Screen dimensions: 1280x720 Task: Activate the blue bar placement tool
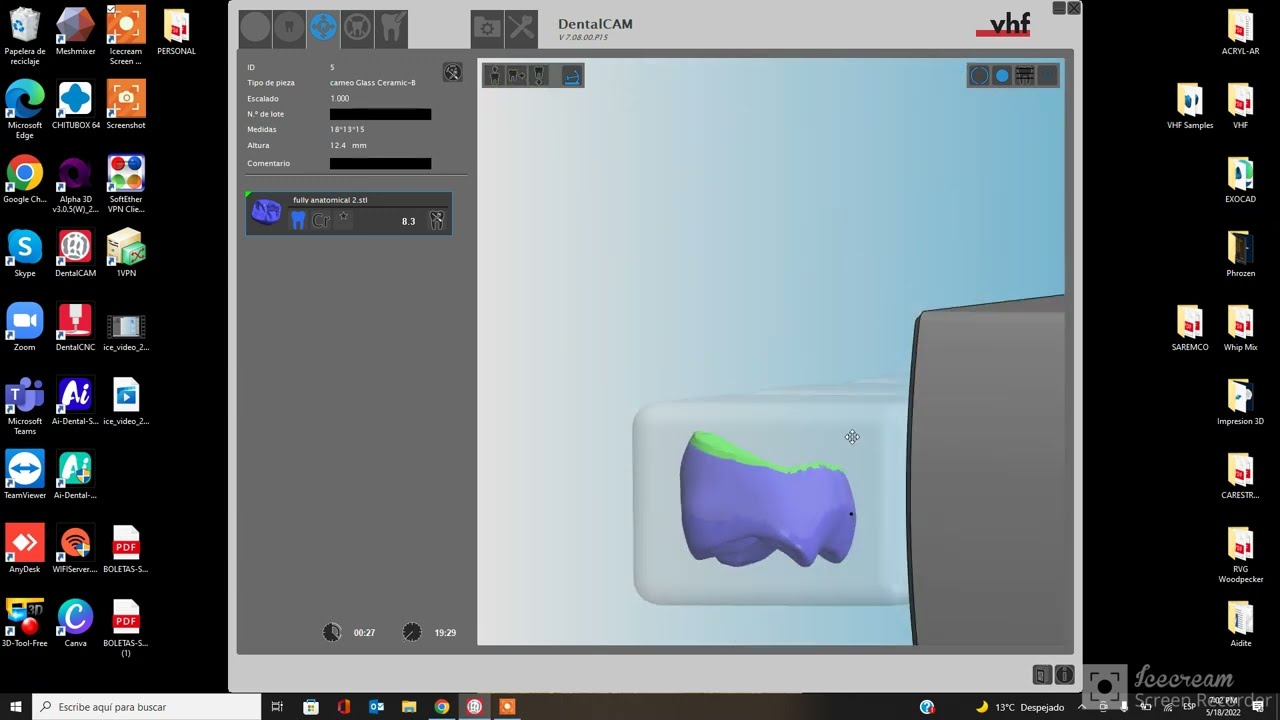(x=571, y=75)
